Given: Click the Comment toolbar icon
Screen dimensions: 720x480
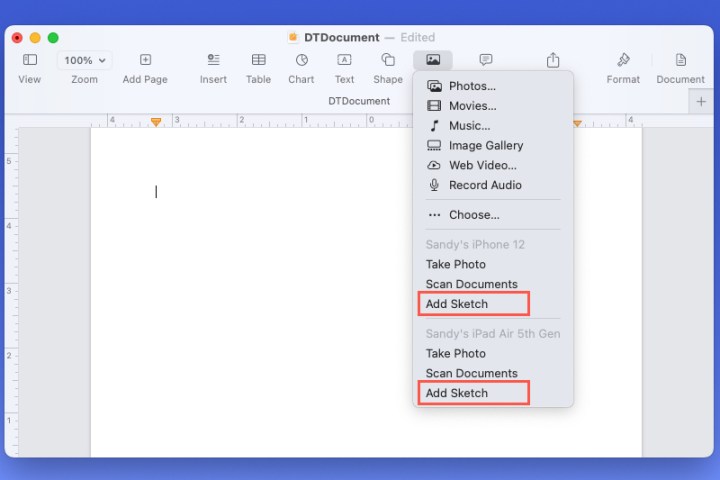Looking at the screenshot, I should (486, 61).
